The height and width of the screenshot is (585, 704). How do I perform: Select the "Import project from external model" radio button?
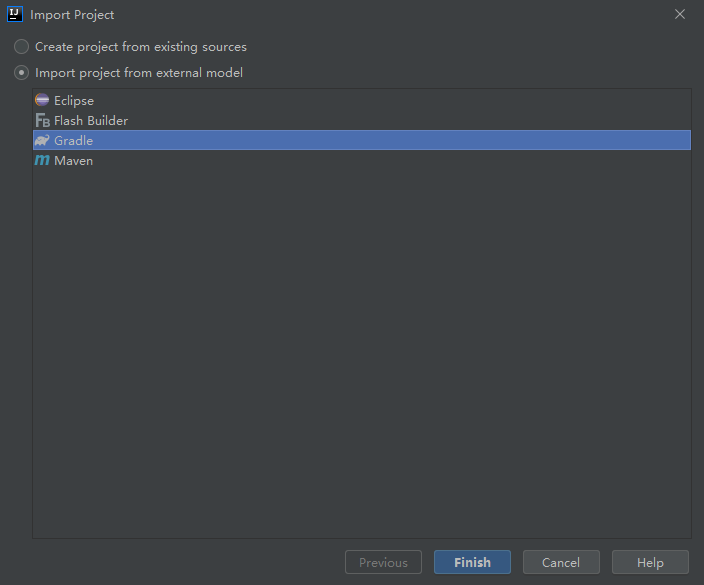pyautogui.click(x=21, y=72)
